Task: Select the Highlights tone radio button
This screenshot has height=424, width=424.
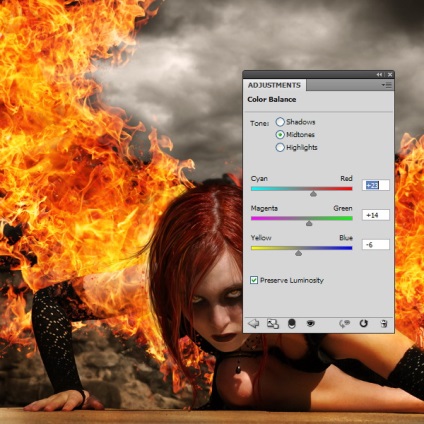Action: (x=280, y=147)
